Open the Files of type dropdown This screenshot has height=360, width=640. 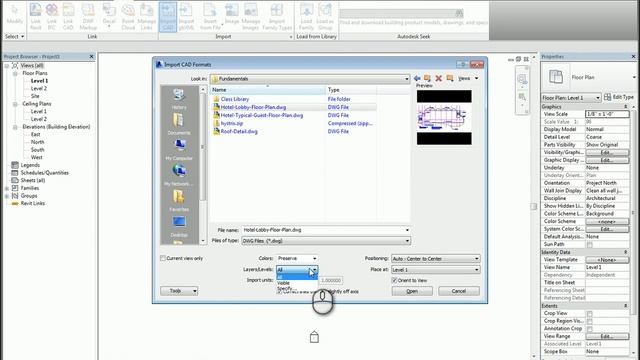[407, 241]
